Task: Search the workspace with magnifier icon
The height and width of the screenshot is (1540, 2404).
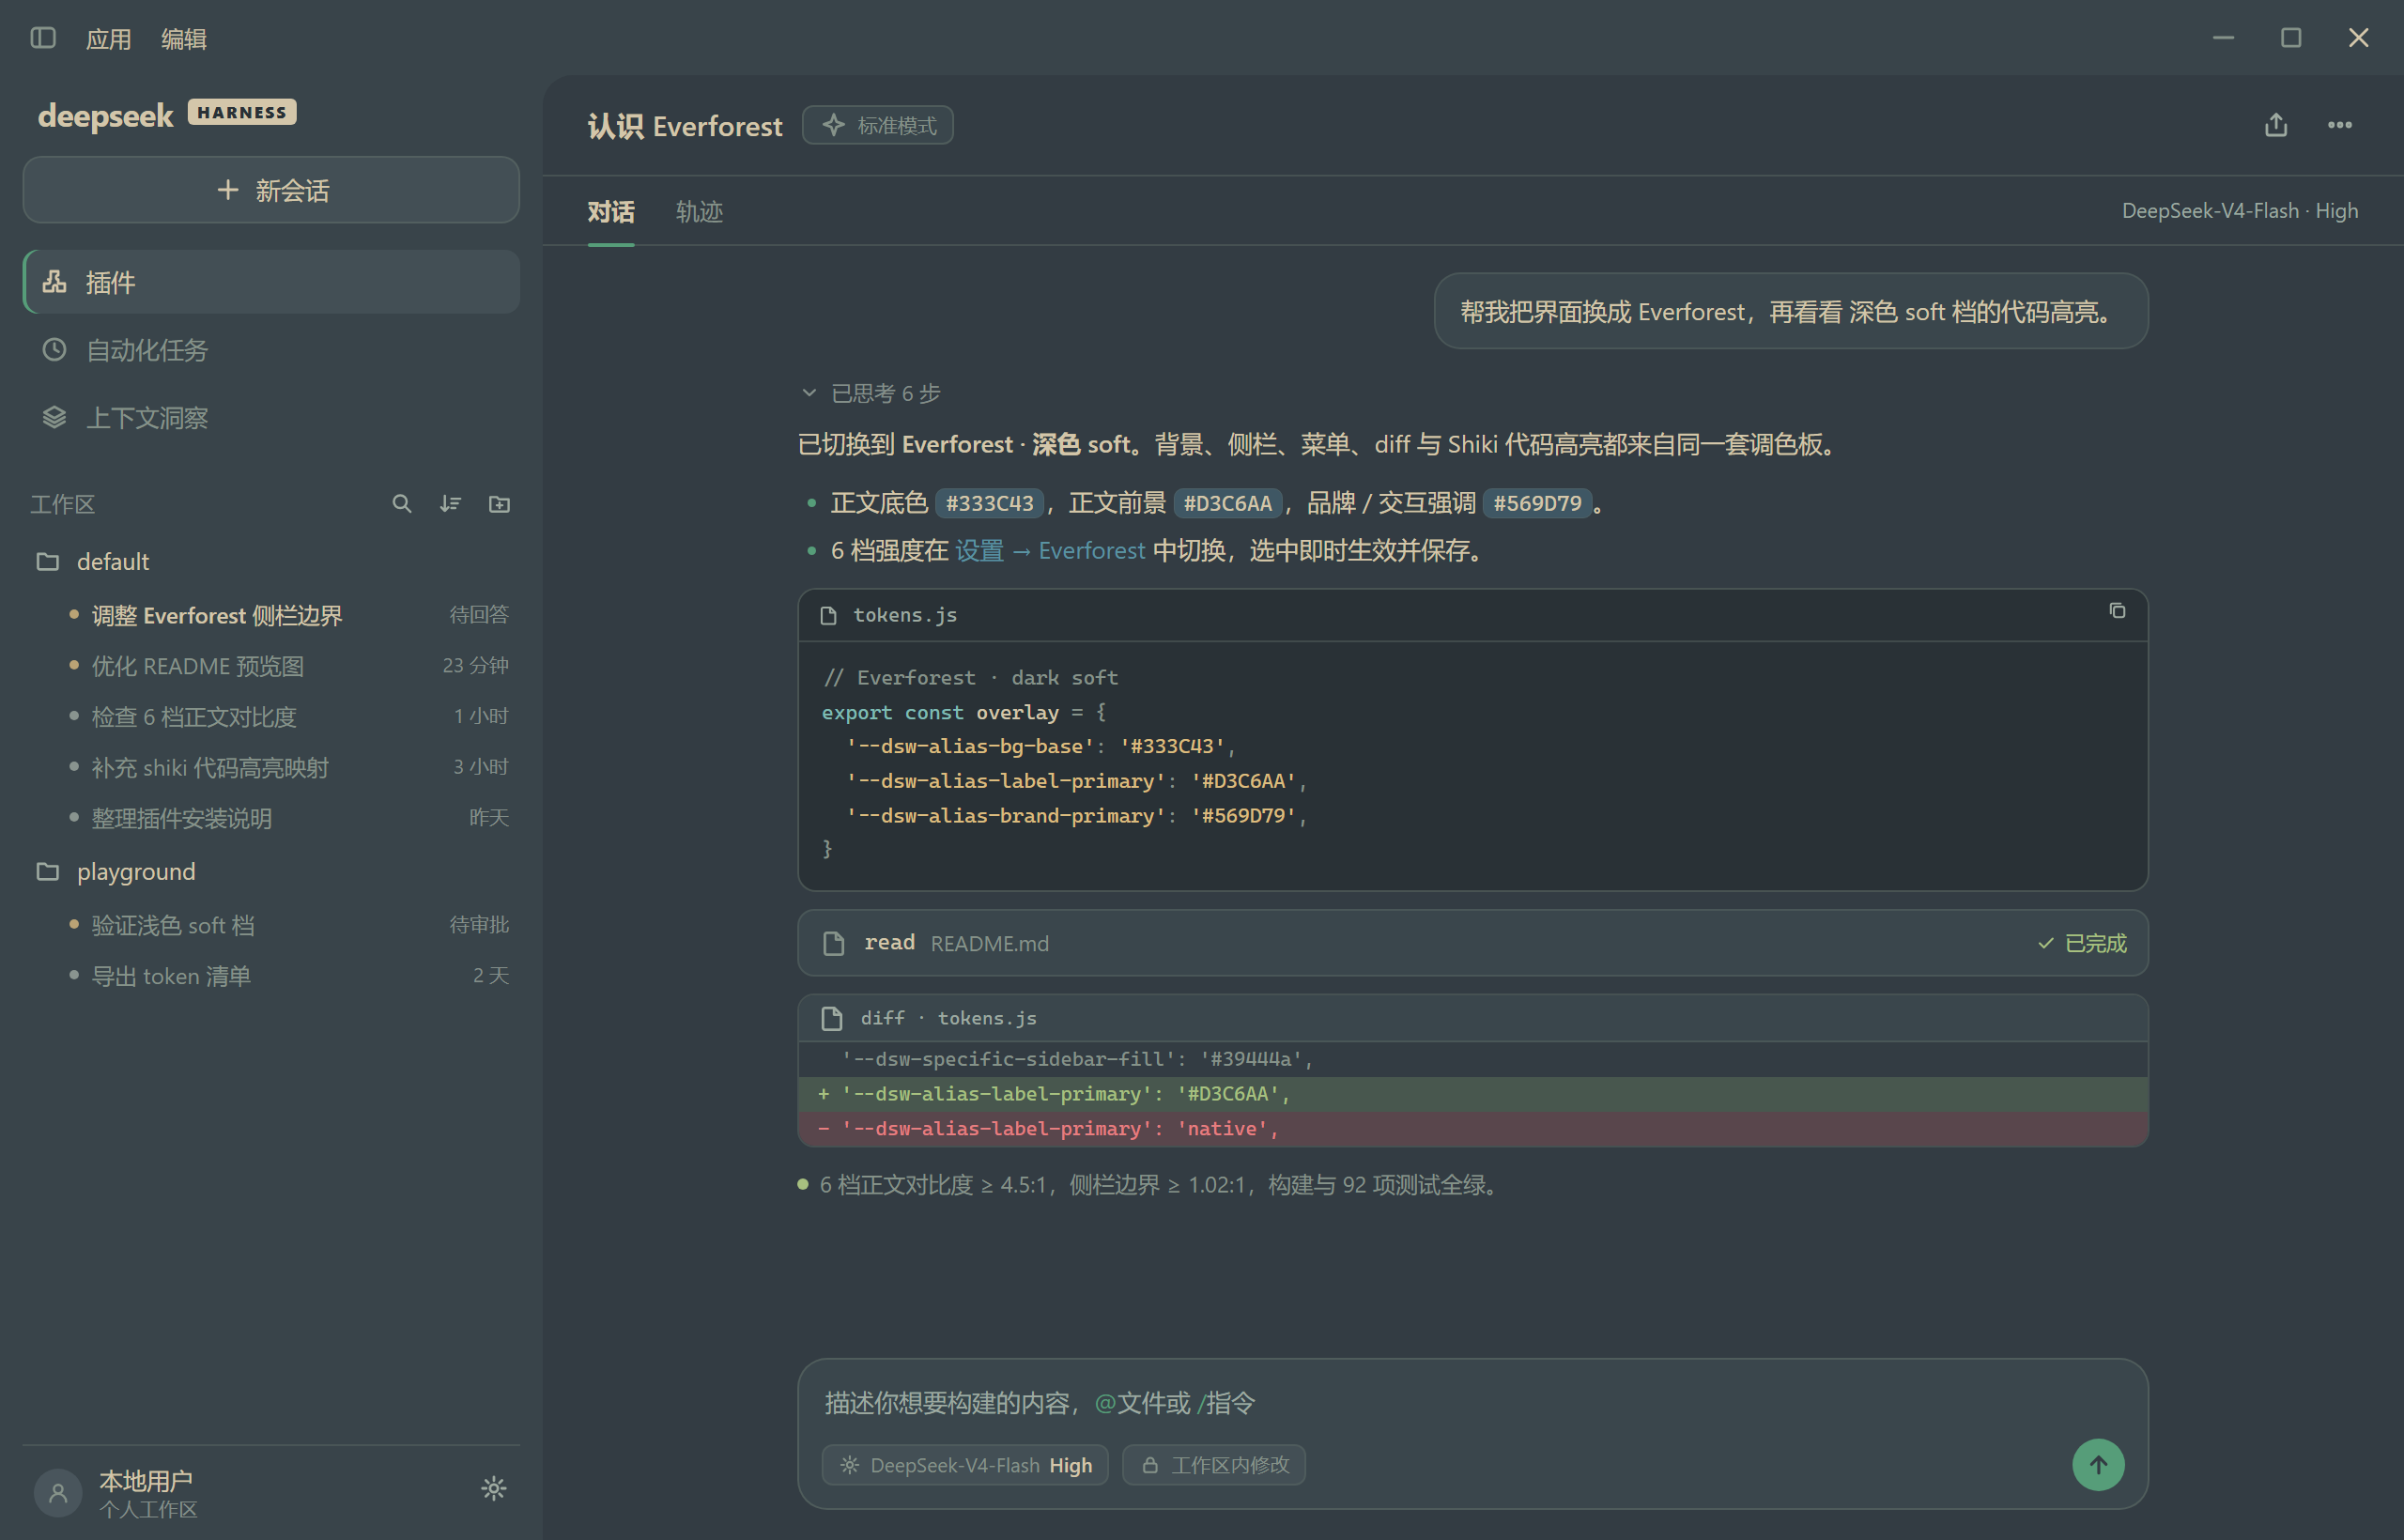Action: click(402, 504)
